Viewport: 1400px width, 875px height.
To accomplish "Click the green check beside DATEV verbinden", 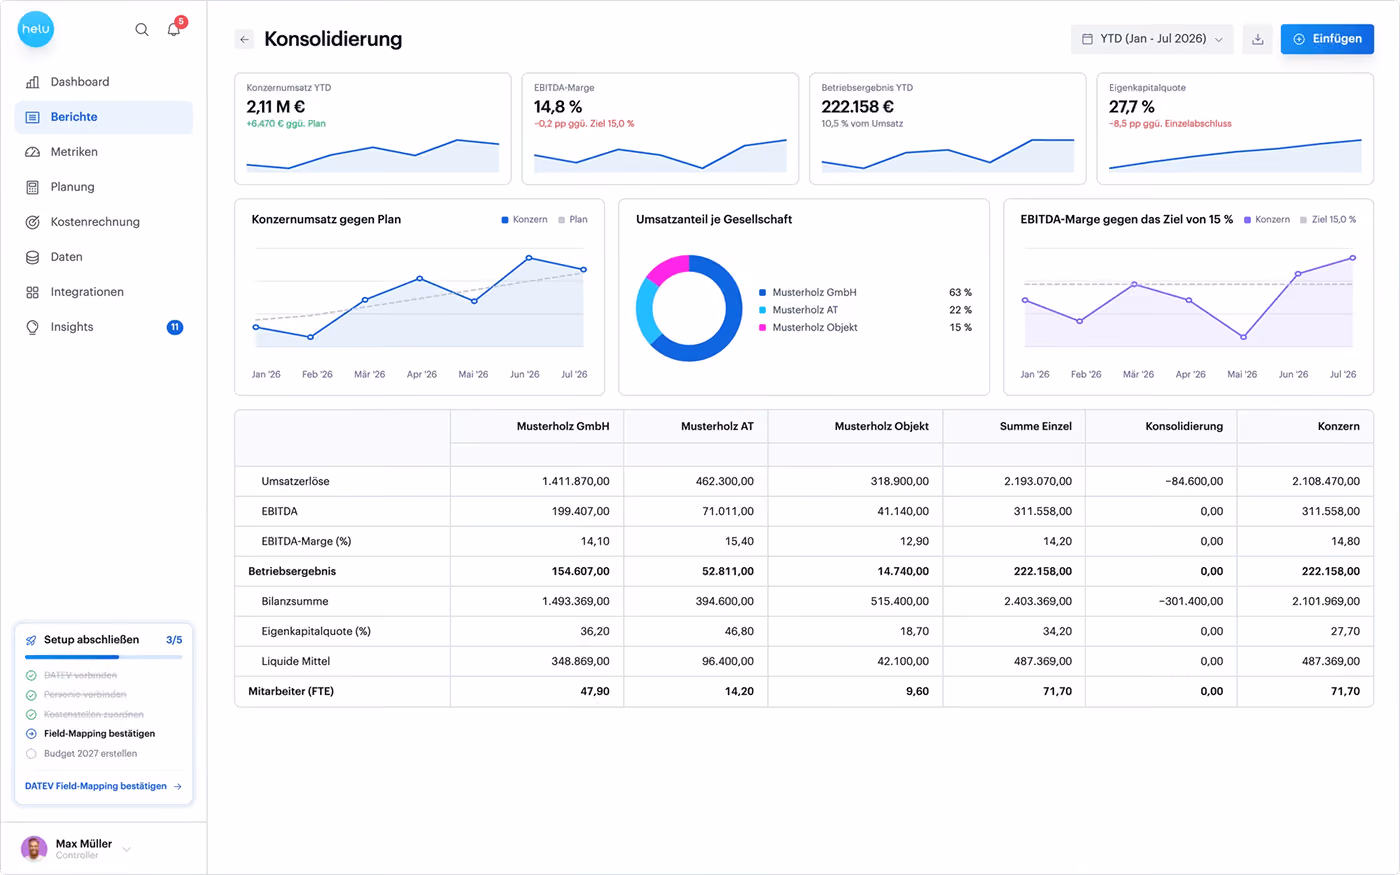I will coord(31,675).
